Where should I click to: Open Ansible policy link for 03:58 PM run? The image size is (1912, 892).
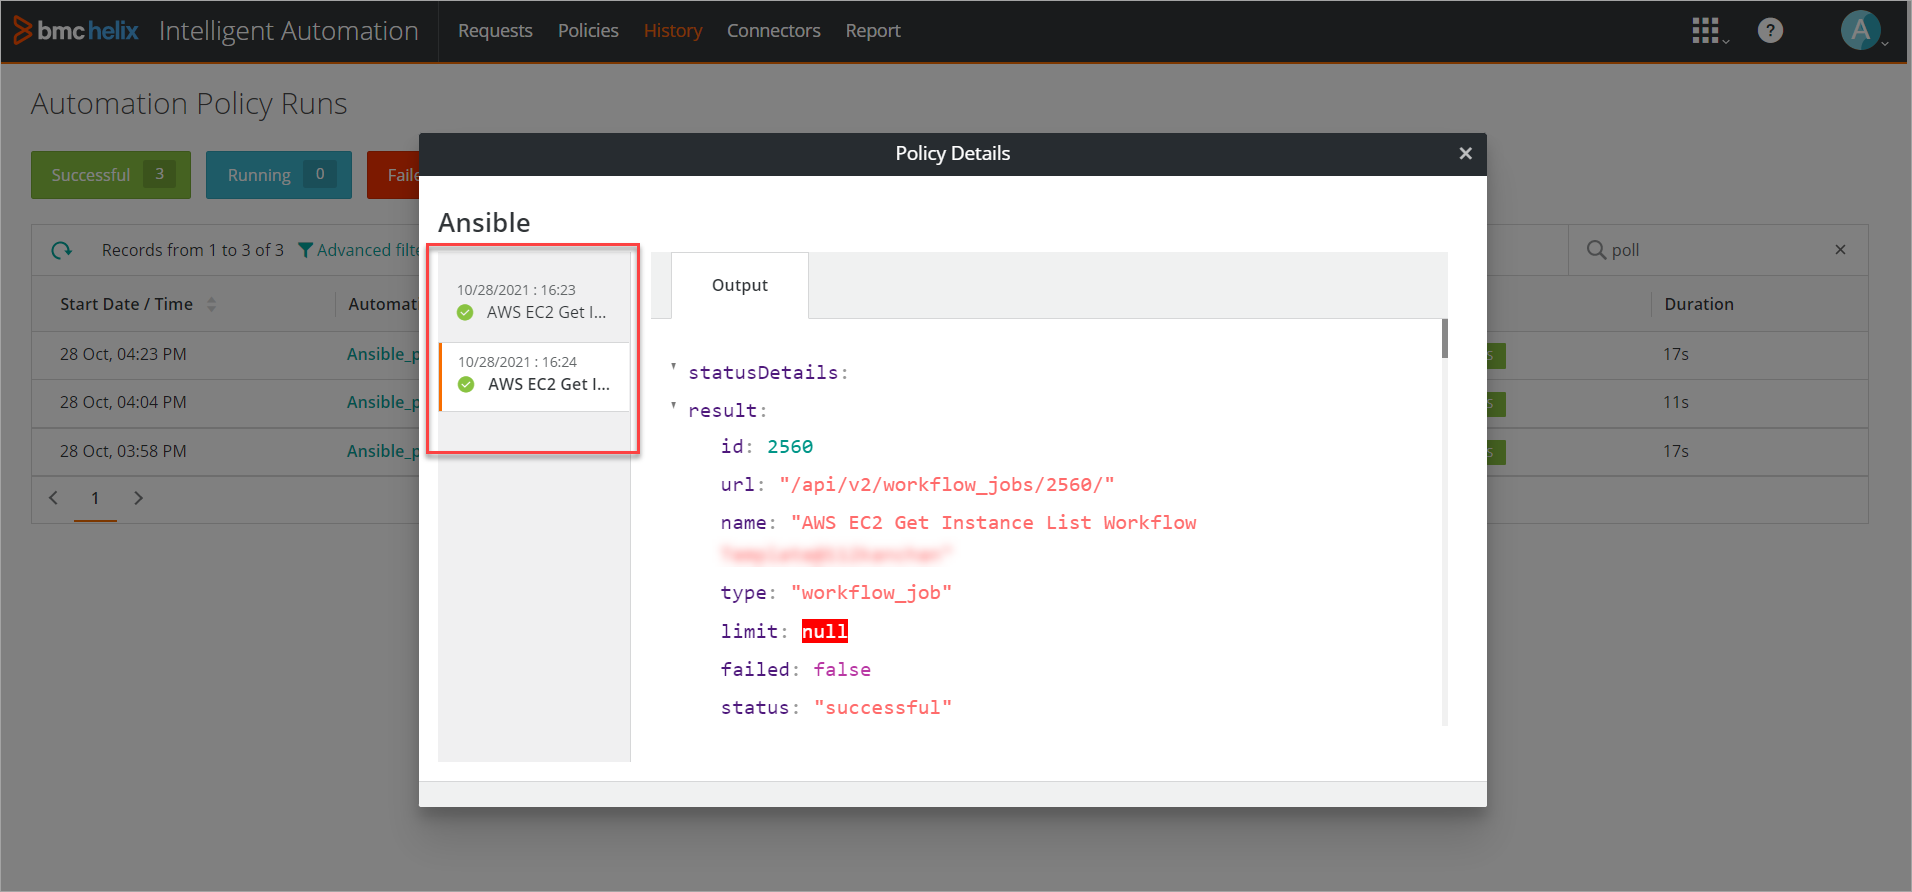tap(382, 451)
